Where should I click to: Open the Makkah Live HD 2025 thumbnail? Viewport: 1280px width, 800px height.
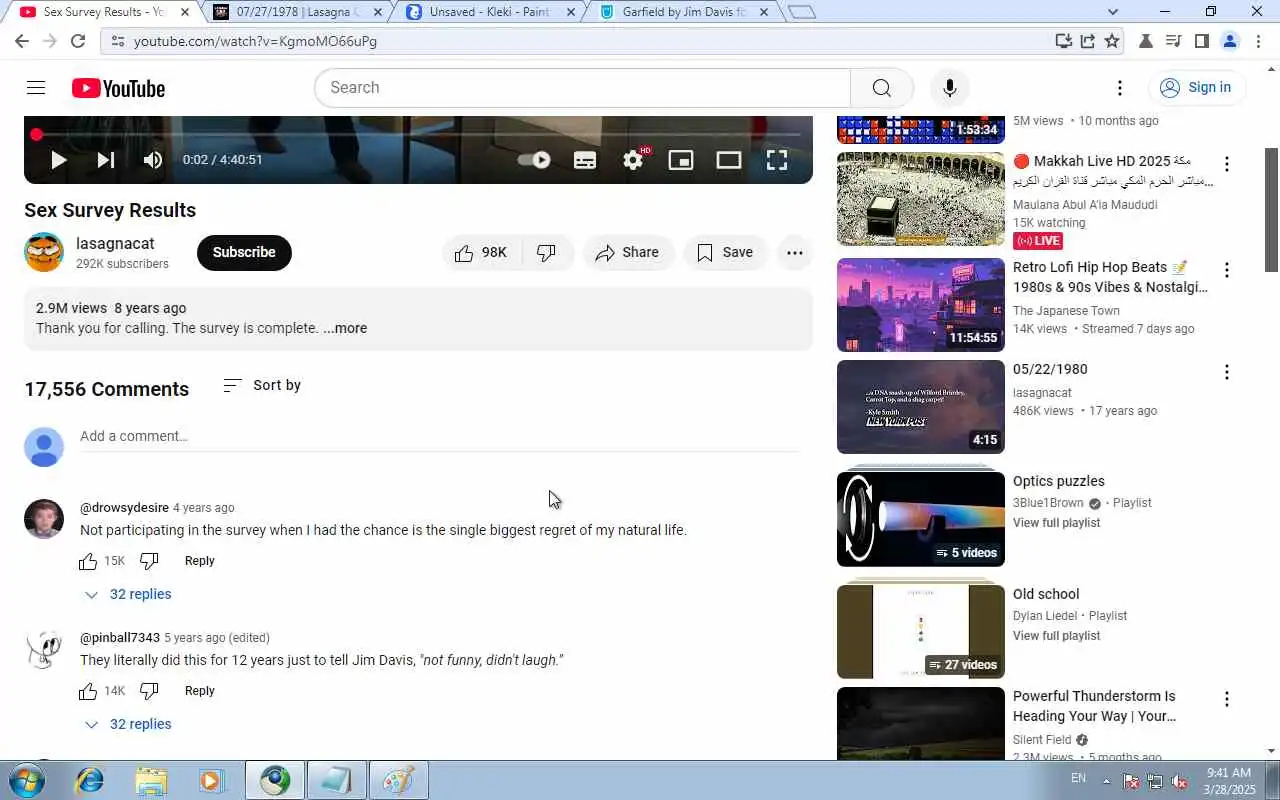[921, 199]
